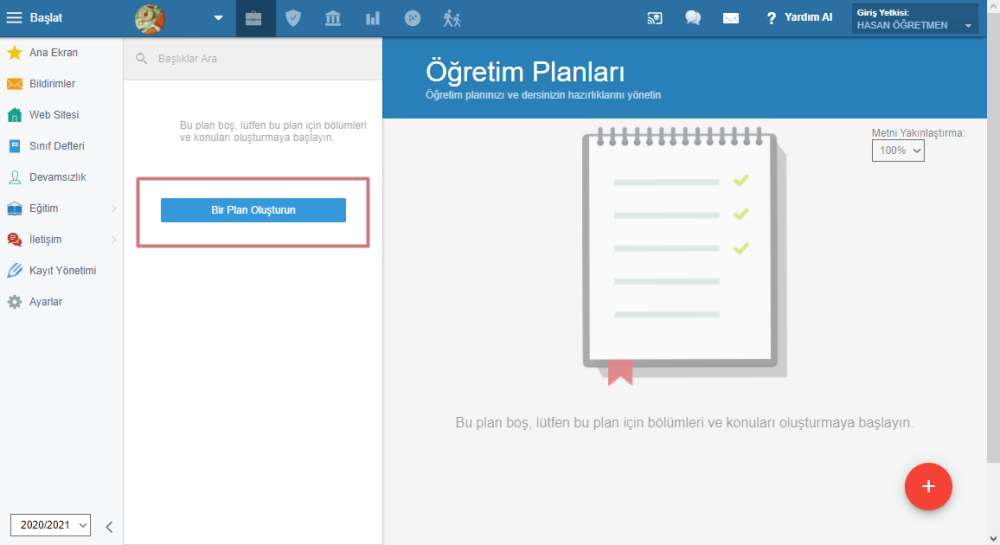The image size is (1000, 545).
Task: Expand the Eğitim submenu chevron
Action: 114,208
